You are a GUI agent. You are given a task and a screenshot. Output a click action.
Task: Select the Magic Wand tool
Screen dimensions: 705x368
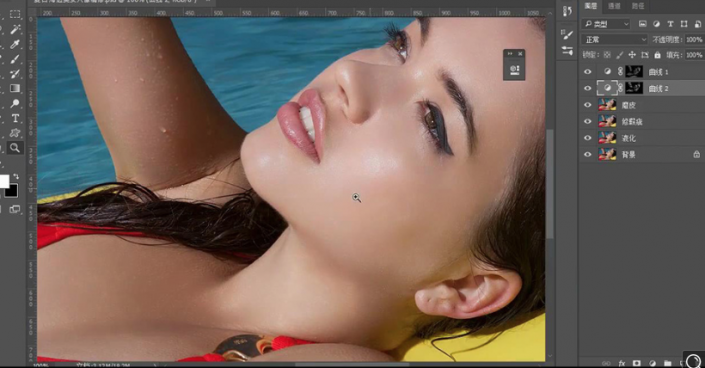point(15,30)
